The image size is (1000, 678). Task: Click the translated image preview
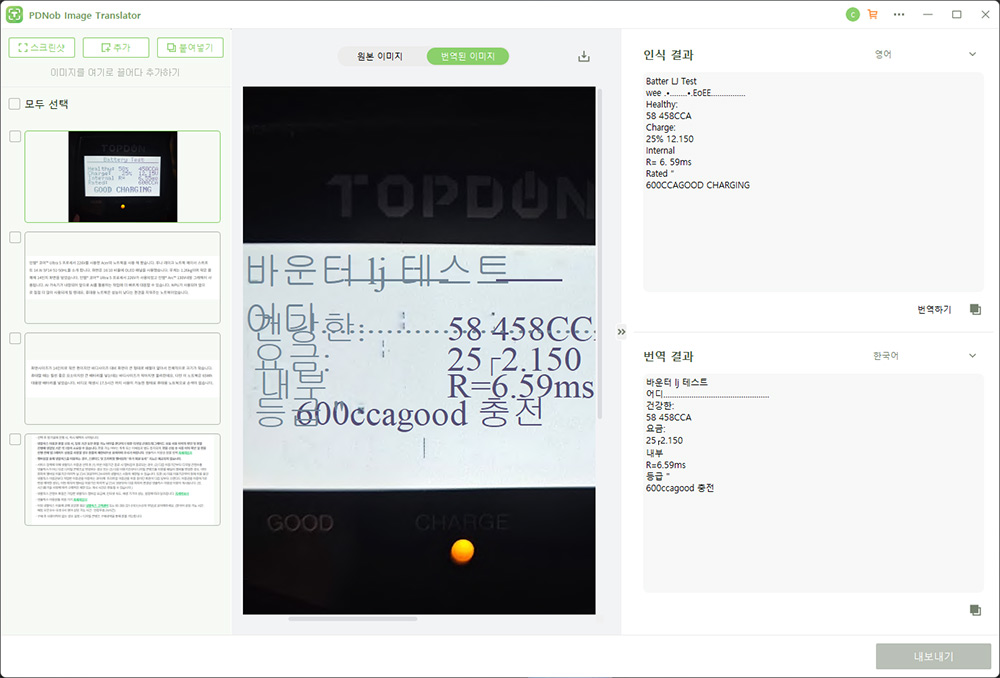tap(419, 351)
